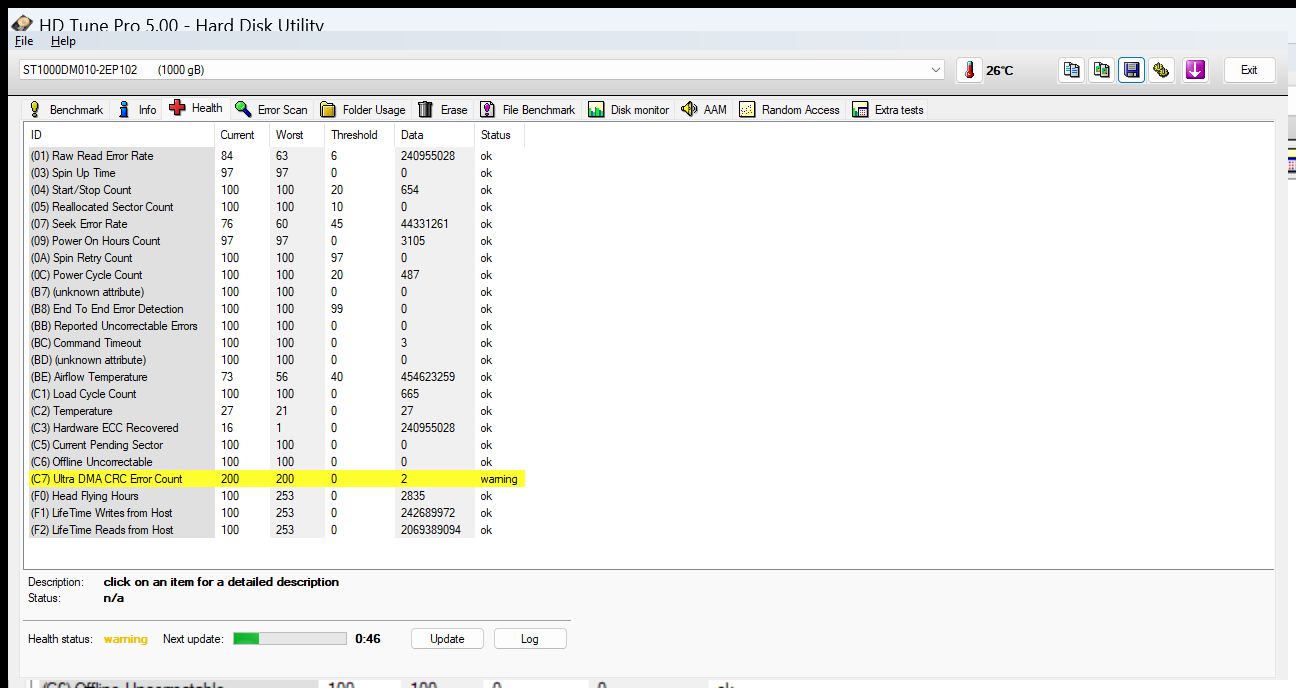The width and height of the screenshot is (1296, 688).
Task: Click the Exit button
Action: click(1249, 70)
